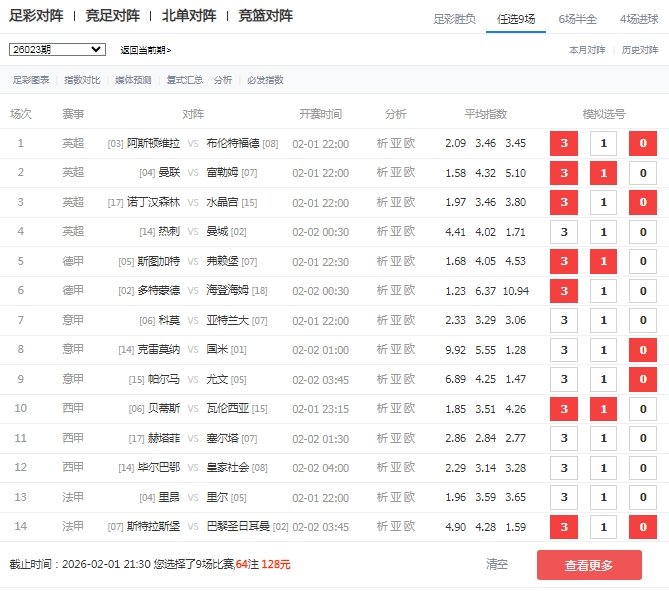The height and width of the screenshot is (591, 669).
Task: Click the 查看更多 button
Action: (589, 565)
